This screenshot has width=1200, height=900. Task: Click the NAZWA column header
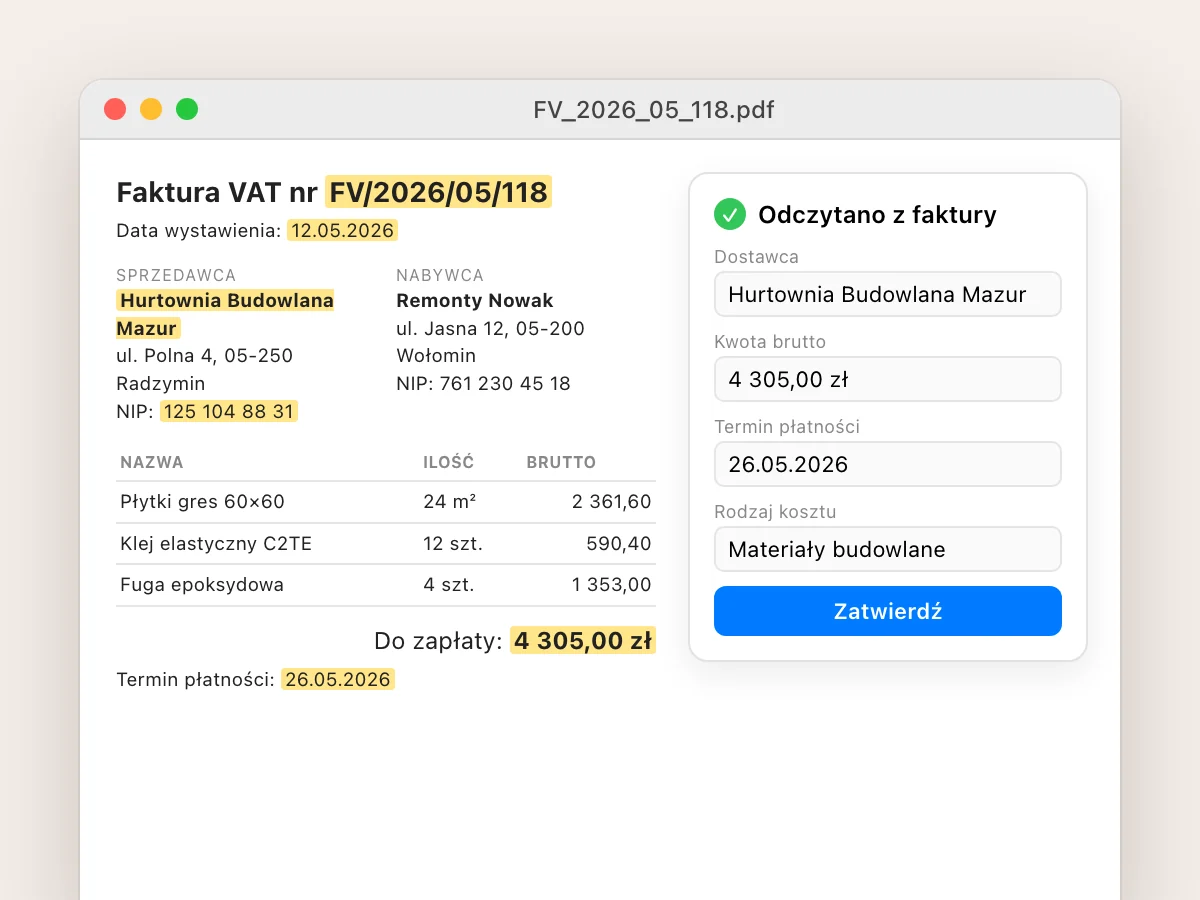(152, 462)
